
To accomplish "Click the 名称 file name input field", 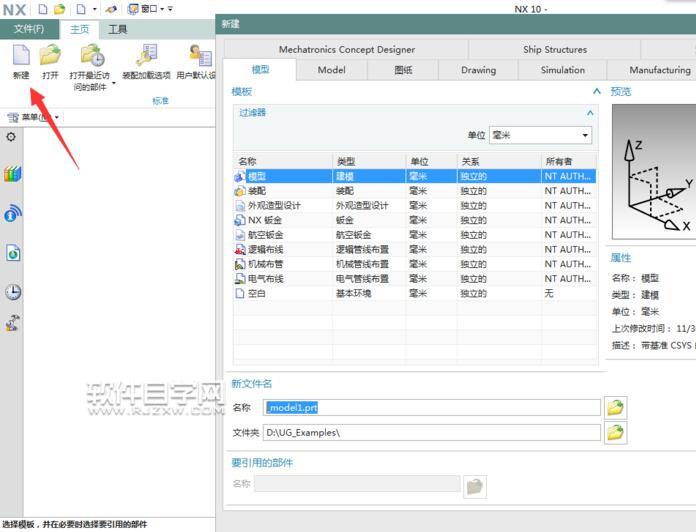I will point(431,407).
